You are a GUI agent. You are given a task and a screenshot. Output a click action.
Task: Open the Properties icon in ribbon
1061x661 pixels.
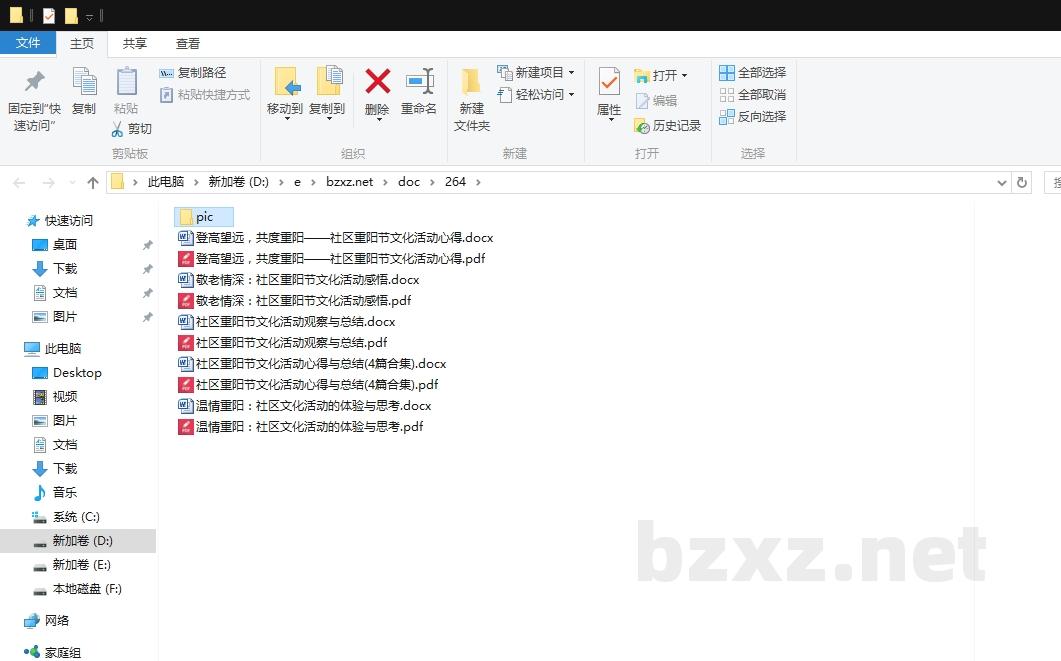[x=609, y=82]
